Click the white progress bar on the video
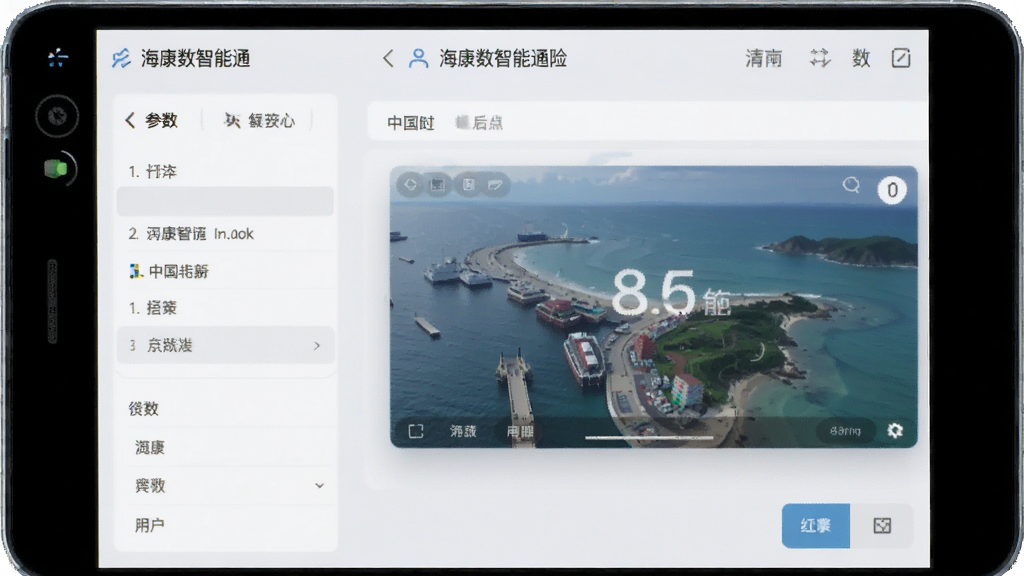Viewport: 1024px width, 576px height. pyautogui.click(x=649, y=438)
